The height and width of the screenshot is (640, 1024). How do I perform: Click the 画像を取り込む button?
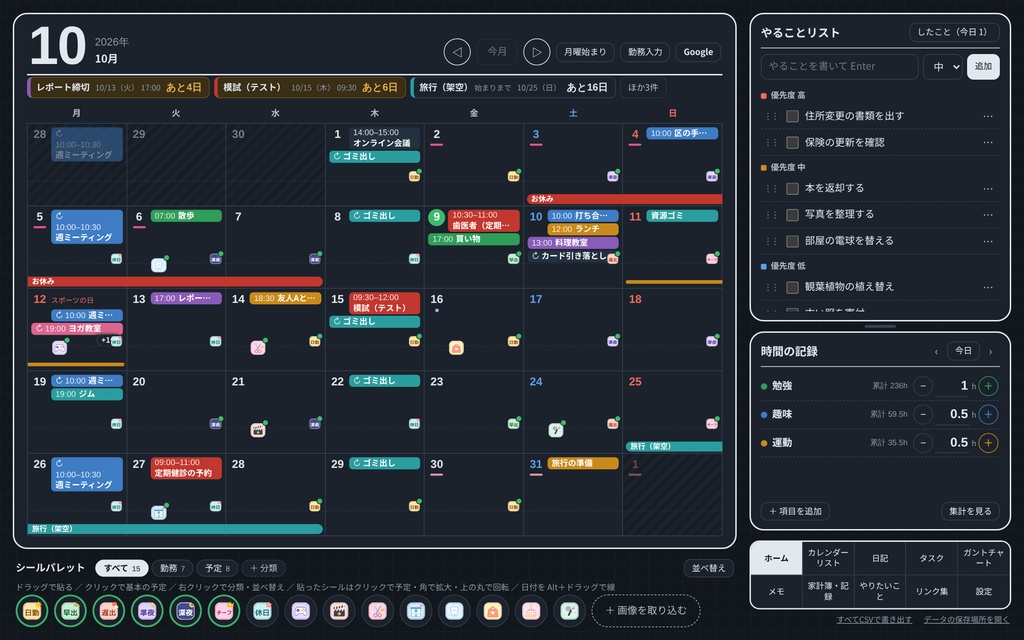pos(646,611)
